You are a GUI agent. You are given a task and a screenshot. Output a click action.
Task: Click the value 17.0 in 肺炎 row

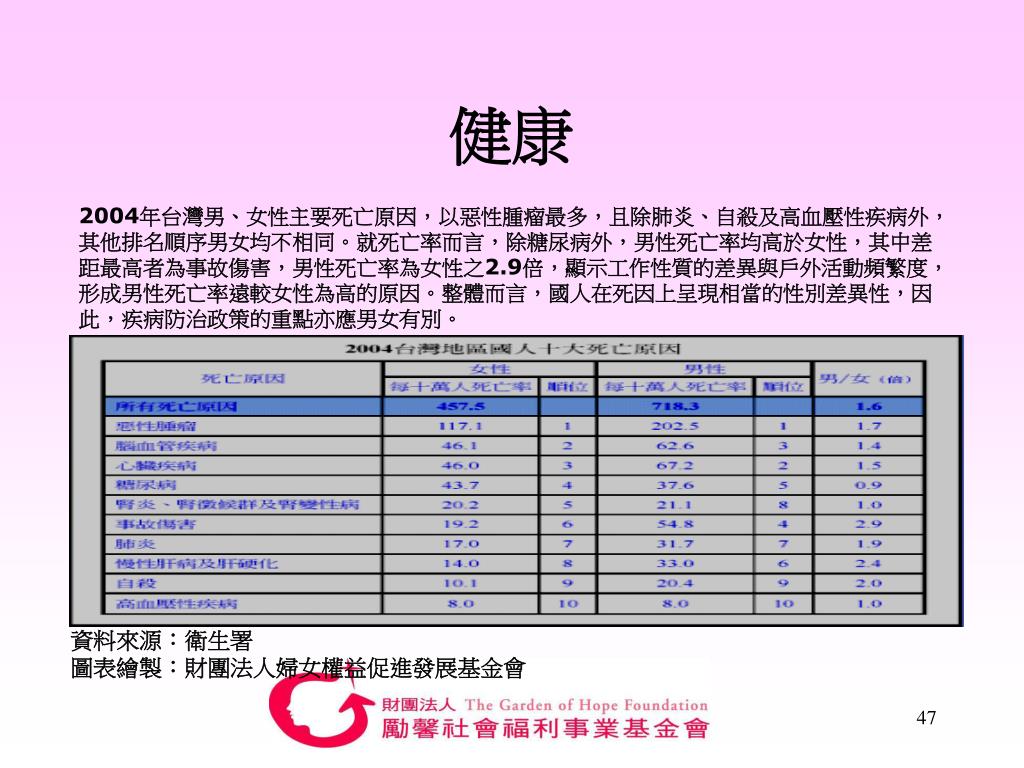click(x=460, y=543)
